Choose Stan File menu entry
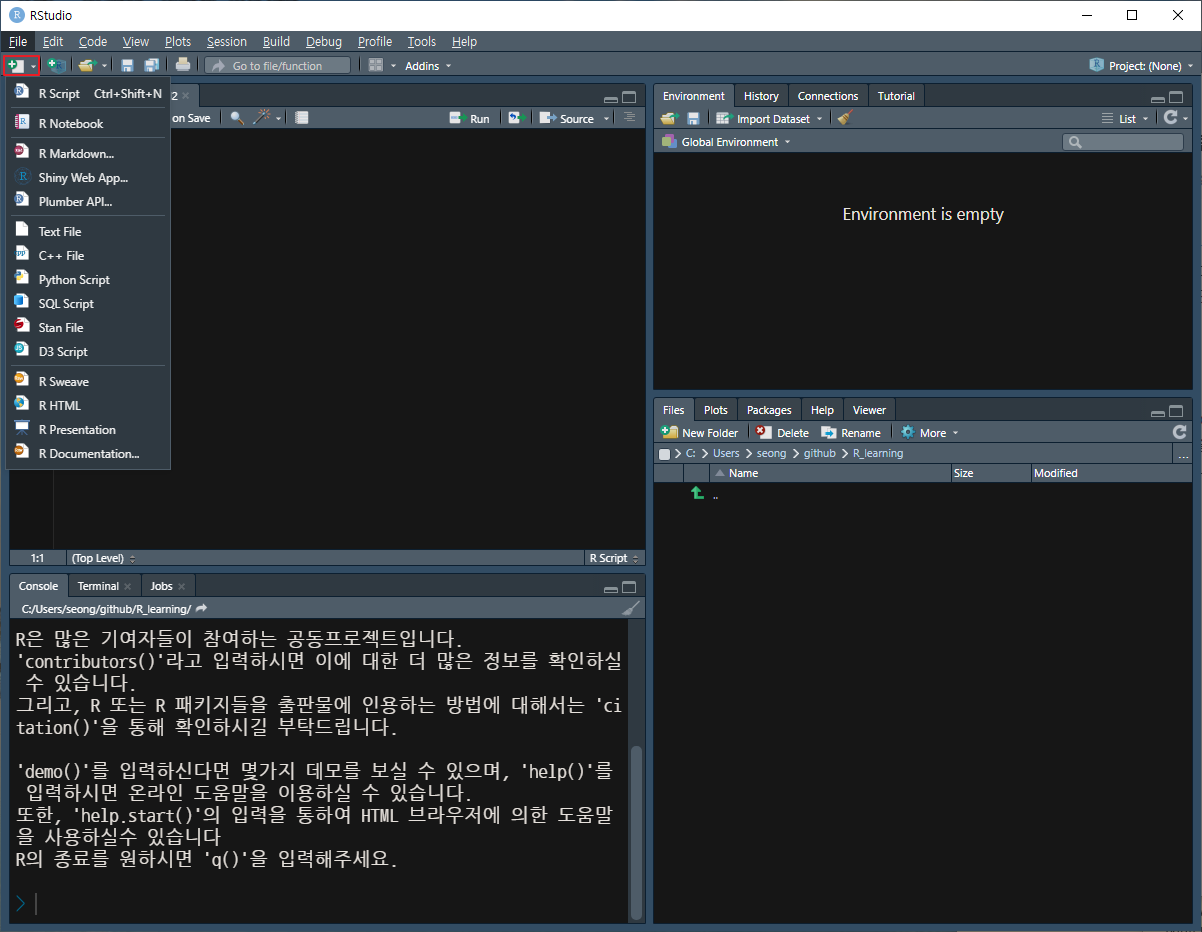 88,327
